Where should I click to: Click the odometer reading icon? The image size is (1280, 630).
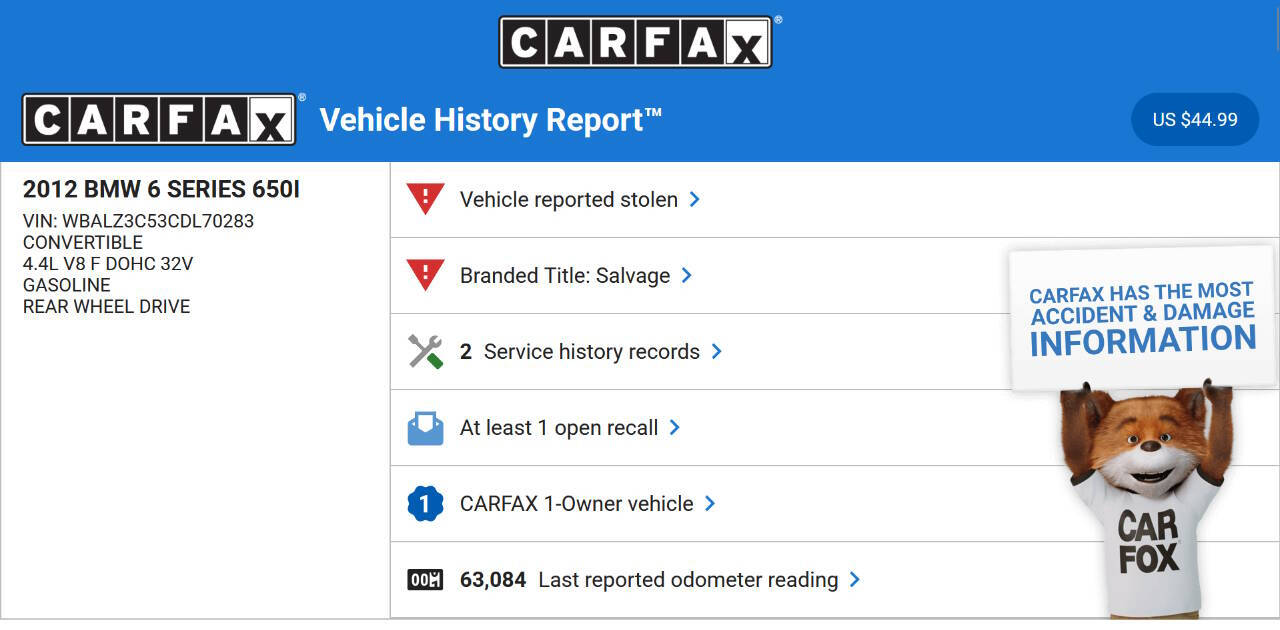(x=425, y=580)
